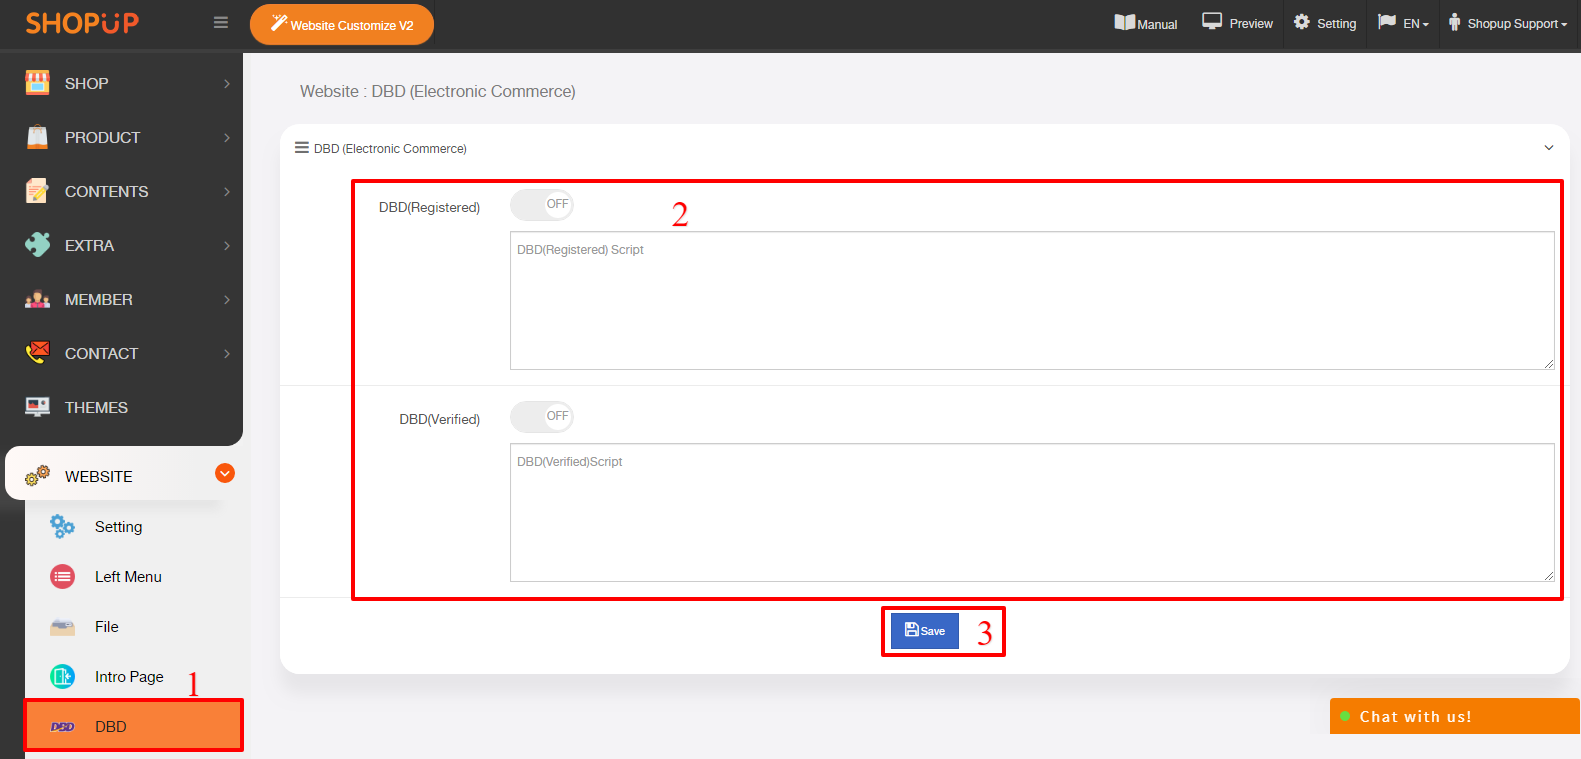Click the panel header list icon

(x=301, y=147)
